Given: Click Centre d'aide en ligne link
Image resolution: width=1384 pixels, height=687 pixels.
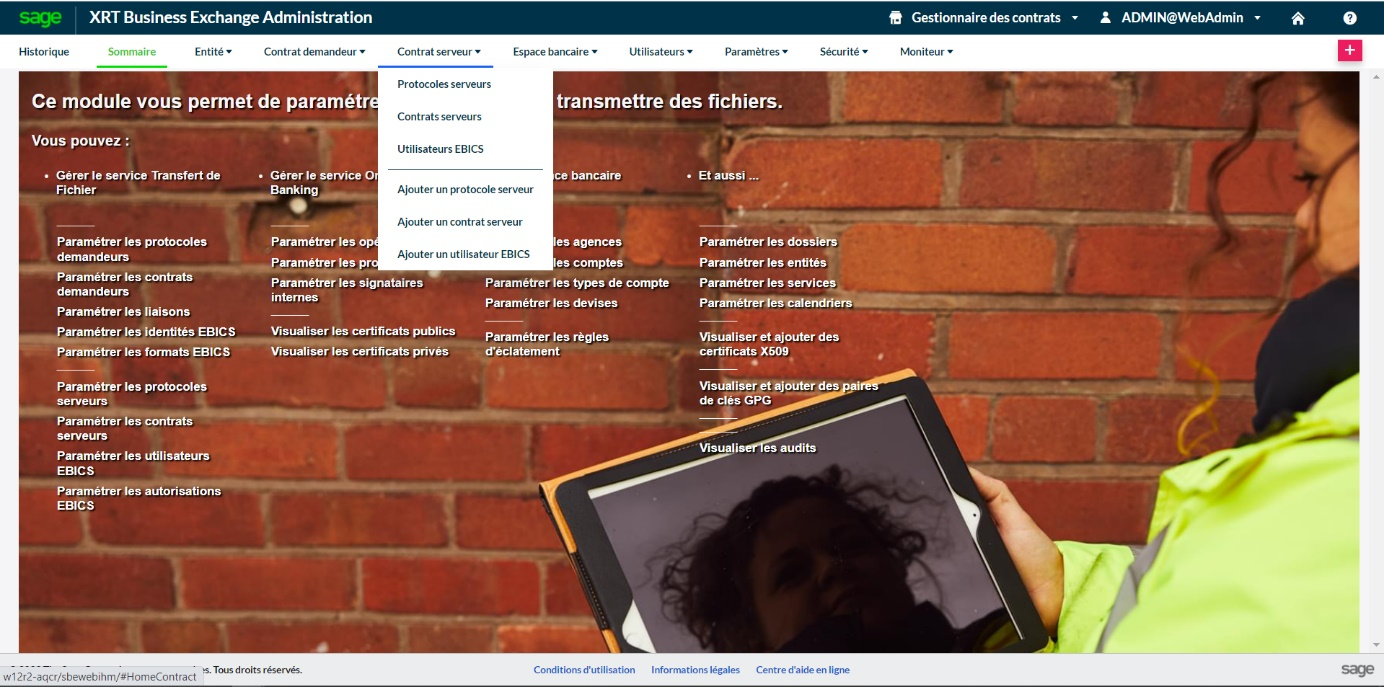Looking at the screenshot, I should tap(802, 670).
